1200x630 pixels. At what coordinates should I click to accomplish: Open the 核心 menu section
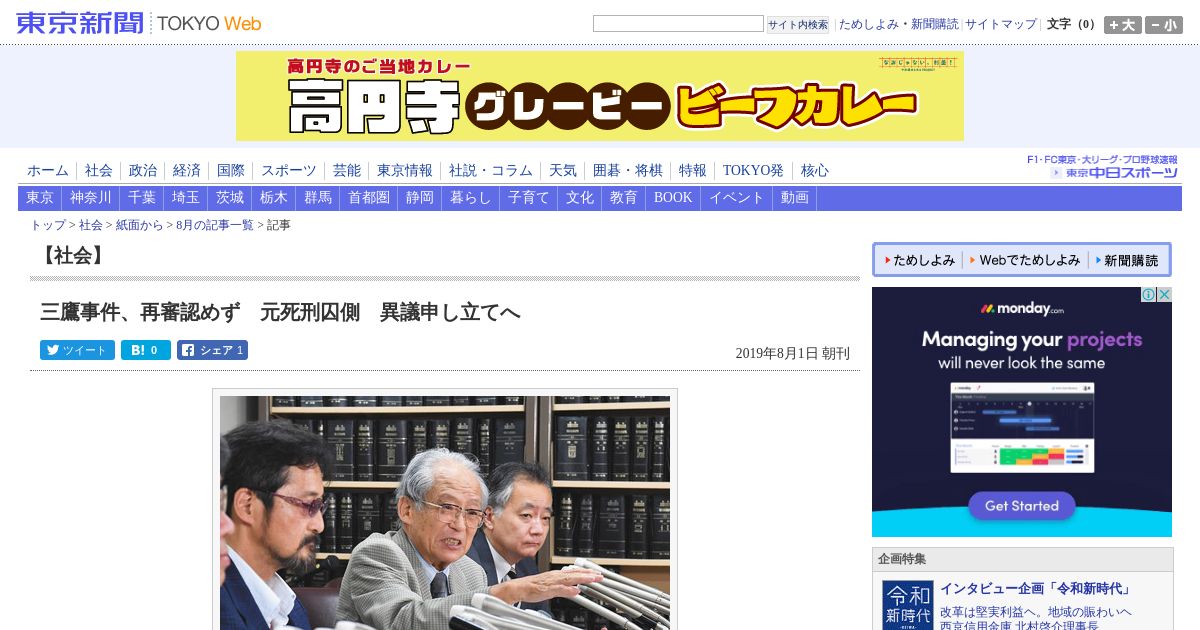pyautogui.click(x=815, y=171)
